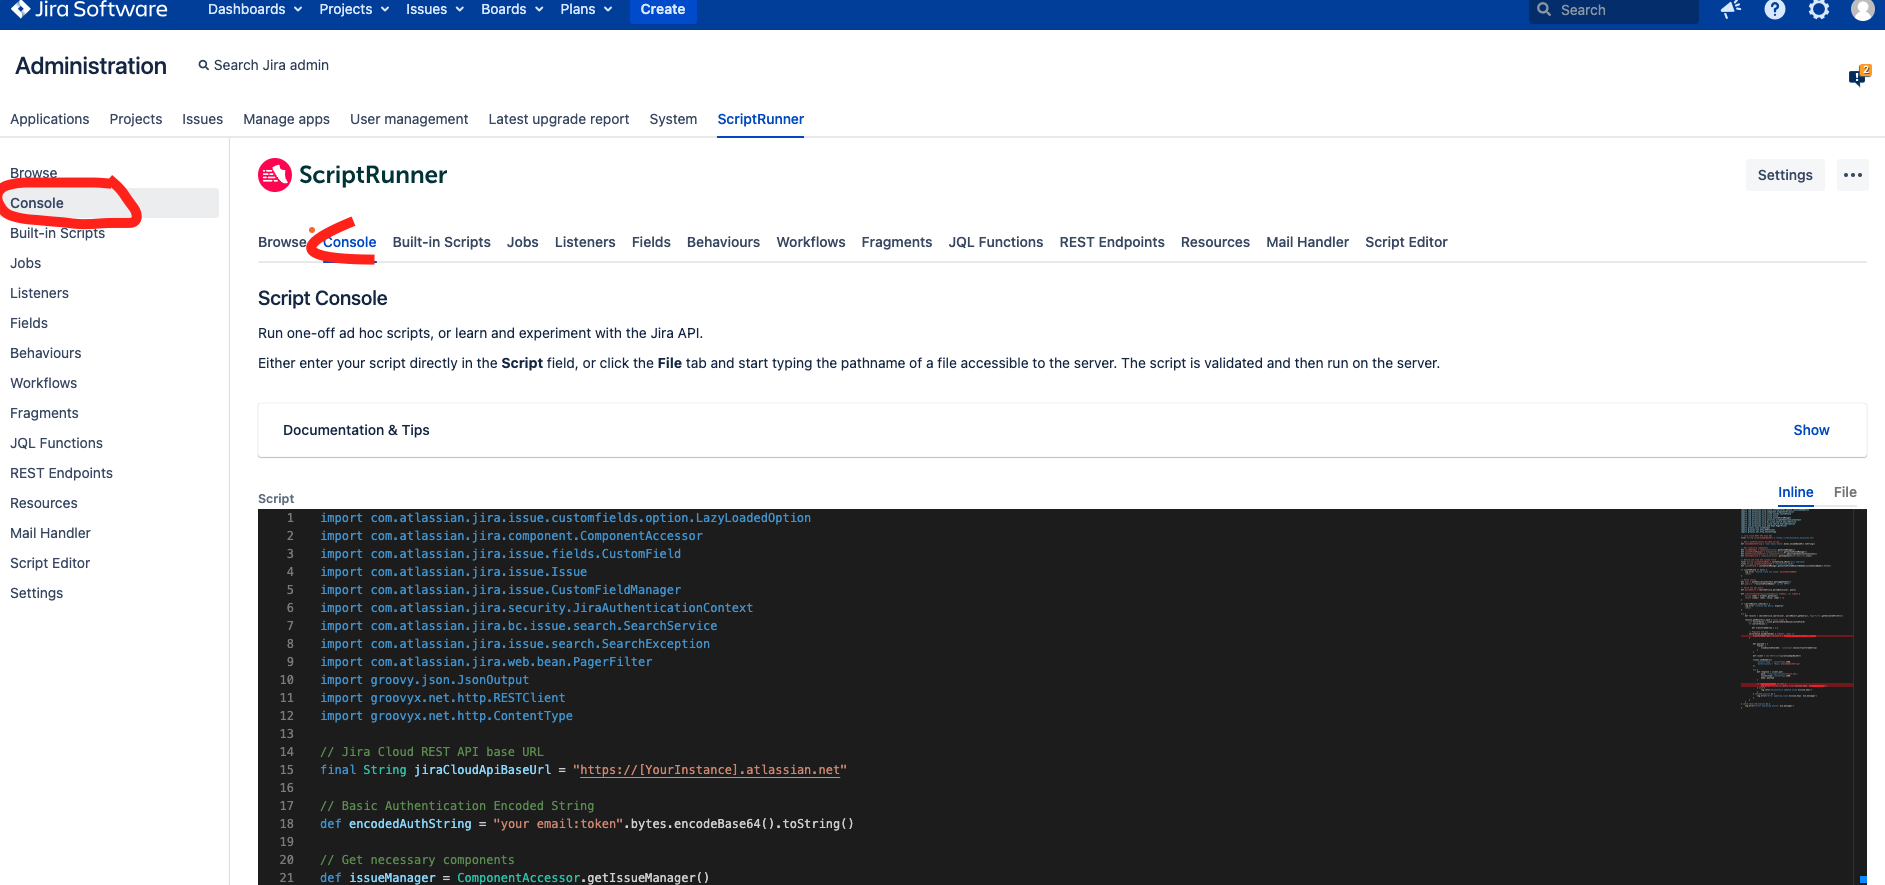Expand the Projects dropdown in the top navigation
Viewport: 1885px width, 885px height.
click(x=354, y=10)
